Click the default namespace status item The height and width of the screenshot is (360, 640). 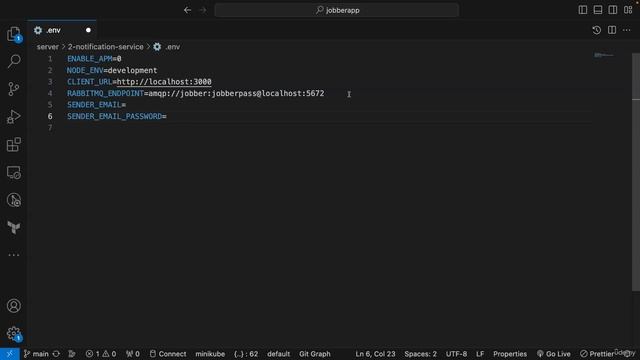[279, 354]
